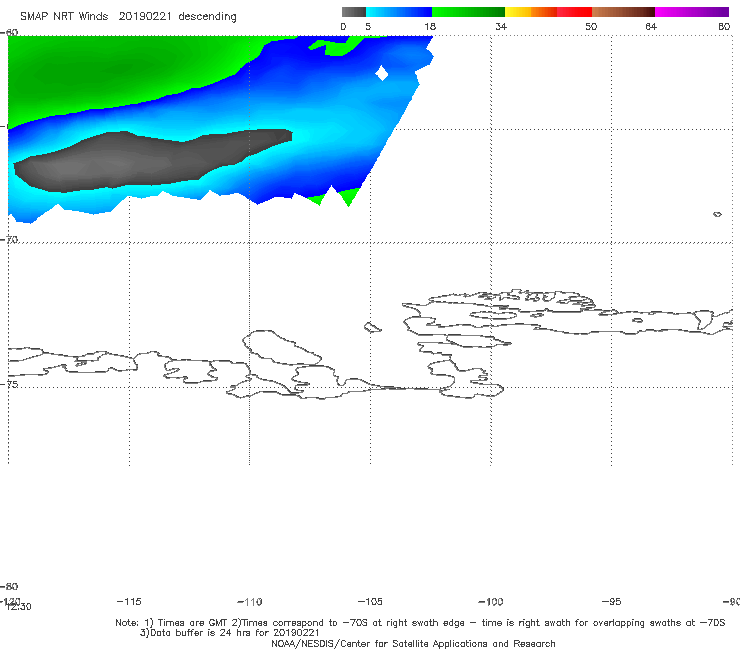
Task: Click the color bar label '18'
Action: [x=430, y=27]
